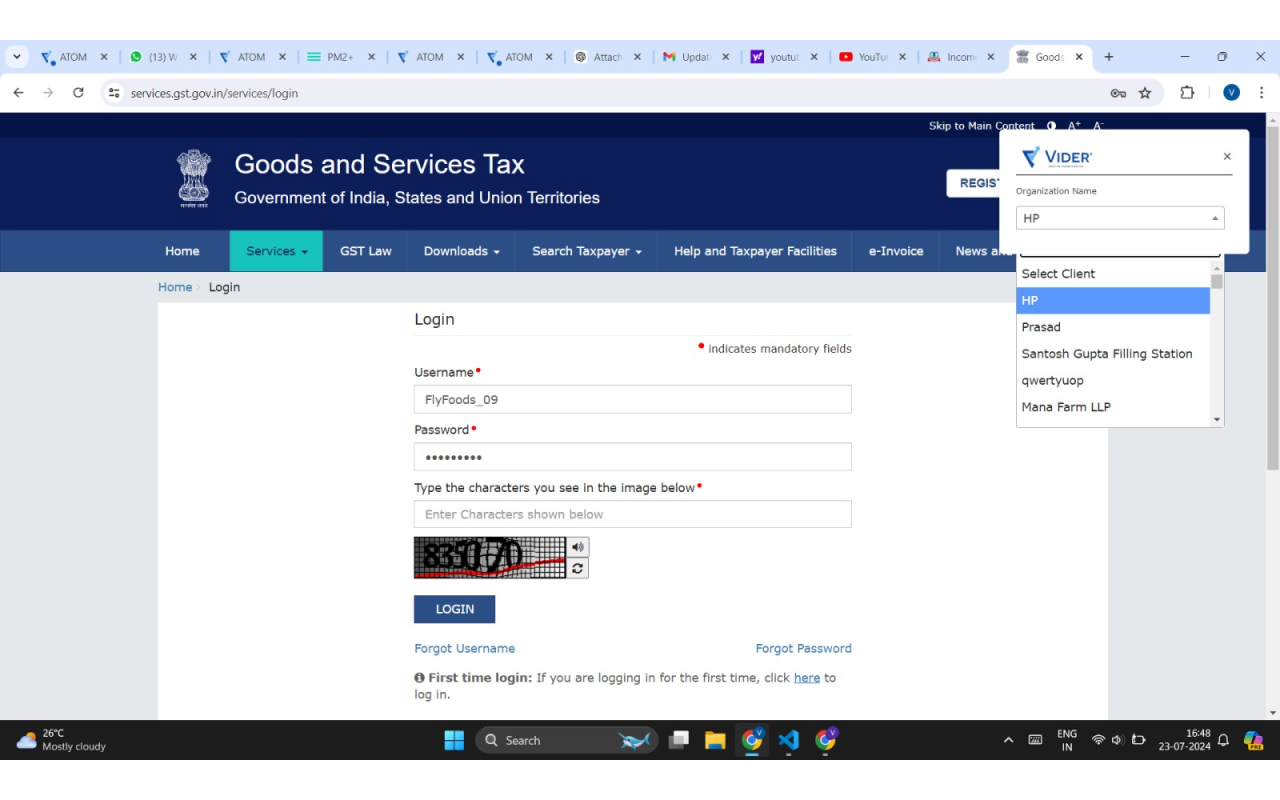The height and width of the screenshot is (800, 1280).
Task: Close the Goods and Services tab
Action: (x=1079, y=57)
